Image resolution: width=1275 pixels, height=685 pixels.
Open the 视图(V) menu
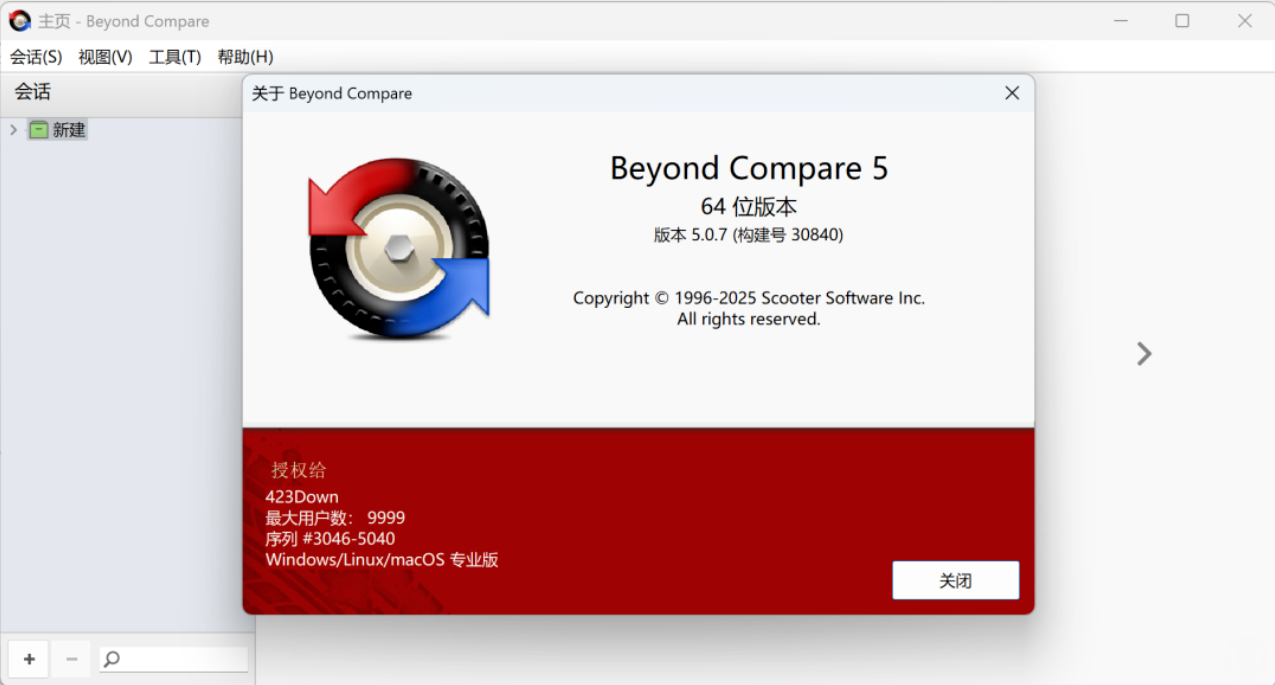coord(105,57)
